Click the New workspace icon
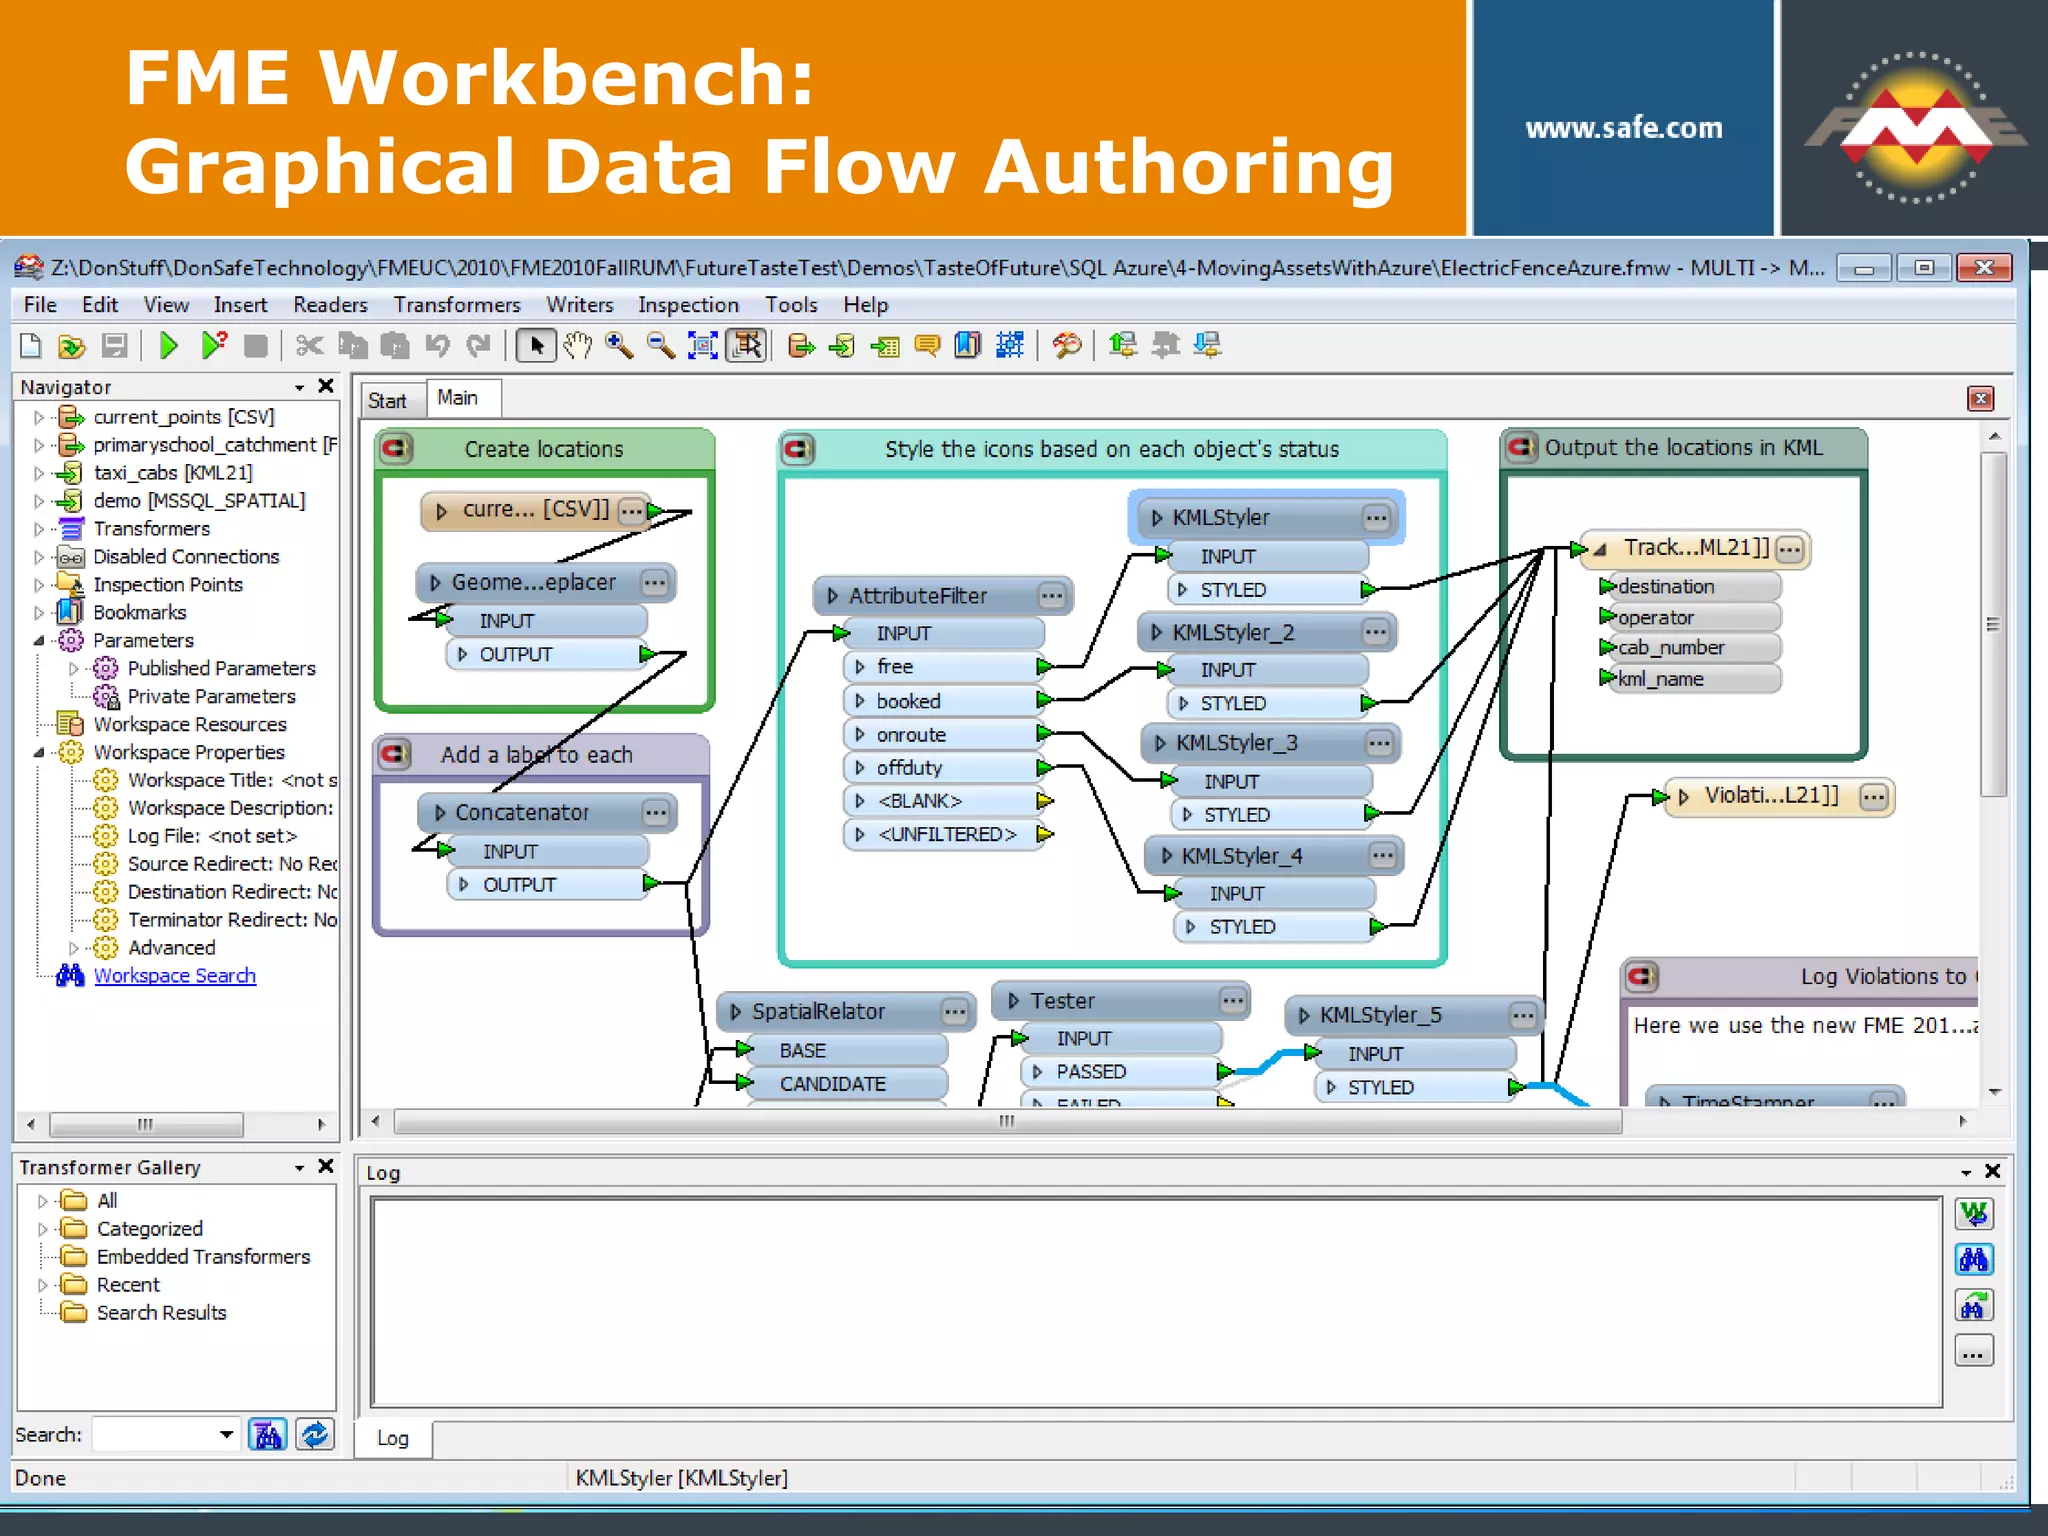2048x1536 pixels. click(30, 346)
